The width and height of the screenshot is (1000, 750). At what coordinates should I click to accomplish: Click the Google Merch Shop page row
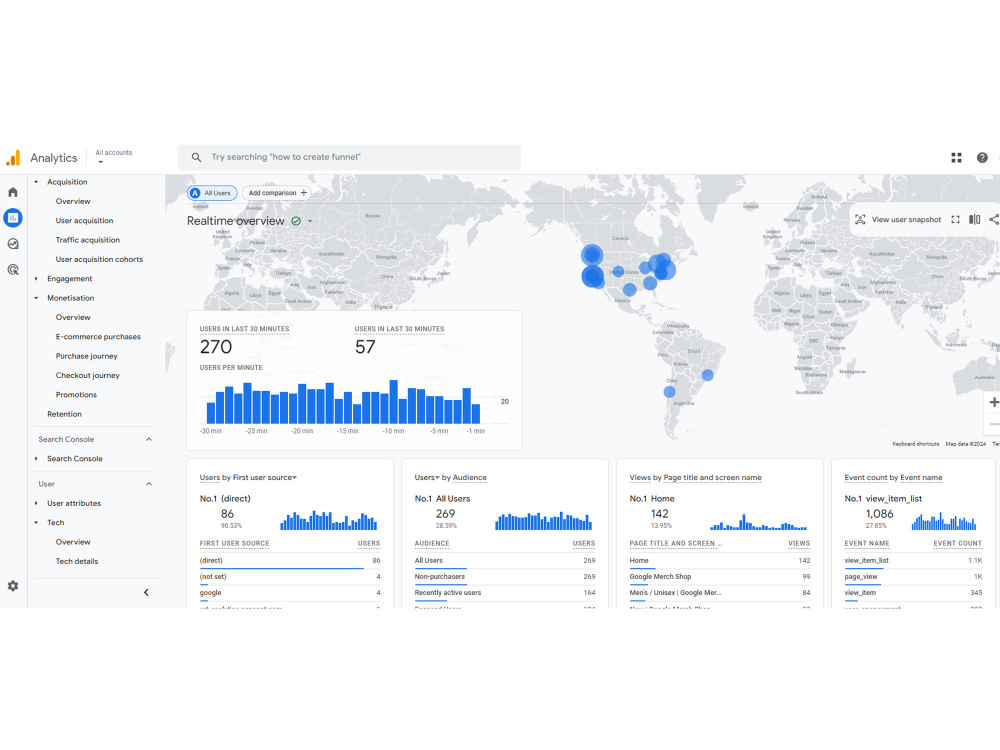coord(719,577)
